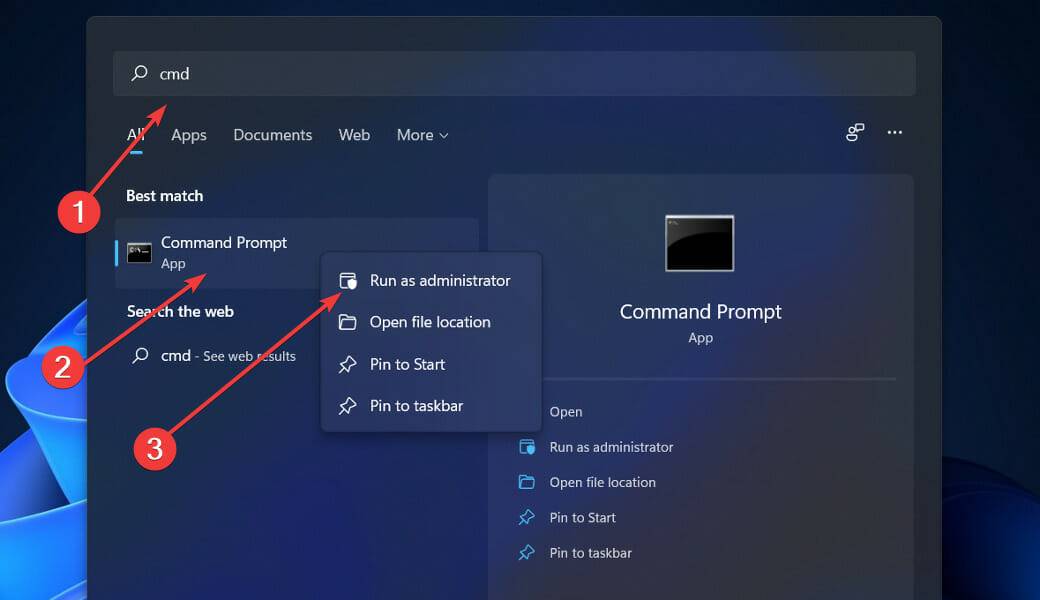Switch to the Documents tab
This screenshot has width=1040, height=600.
272,134
